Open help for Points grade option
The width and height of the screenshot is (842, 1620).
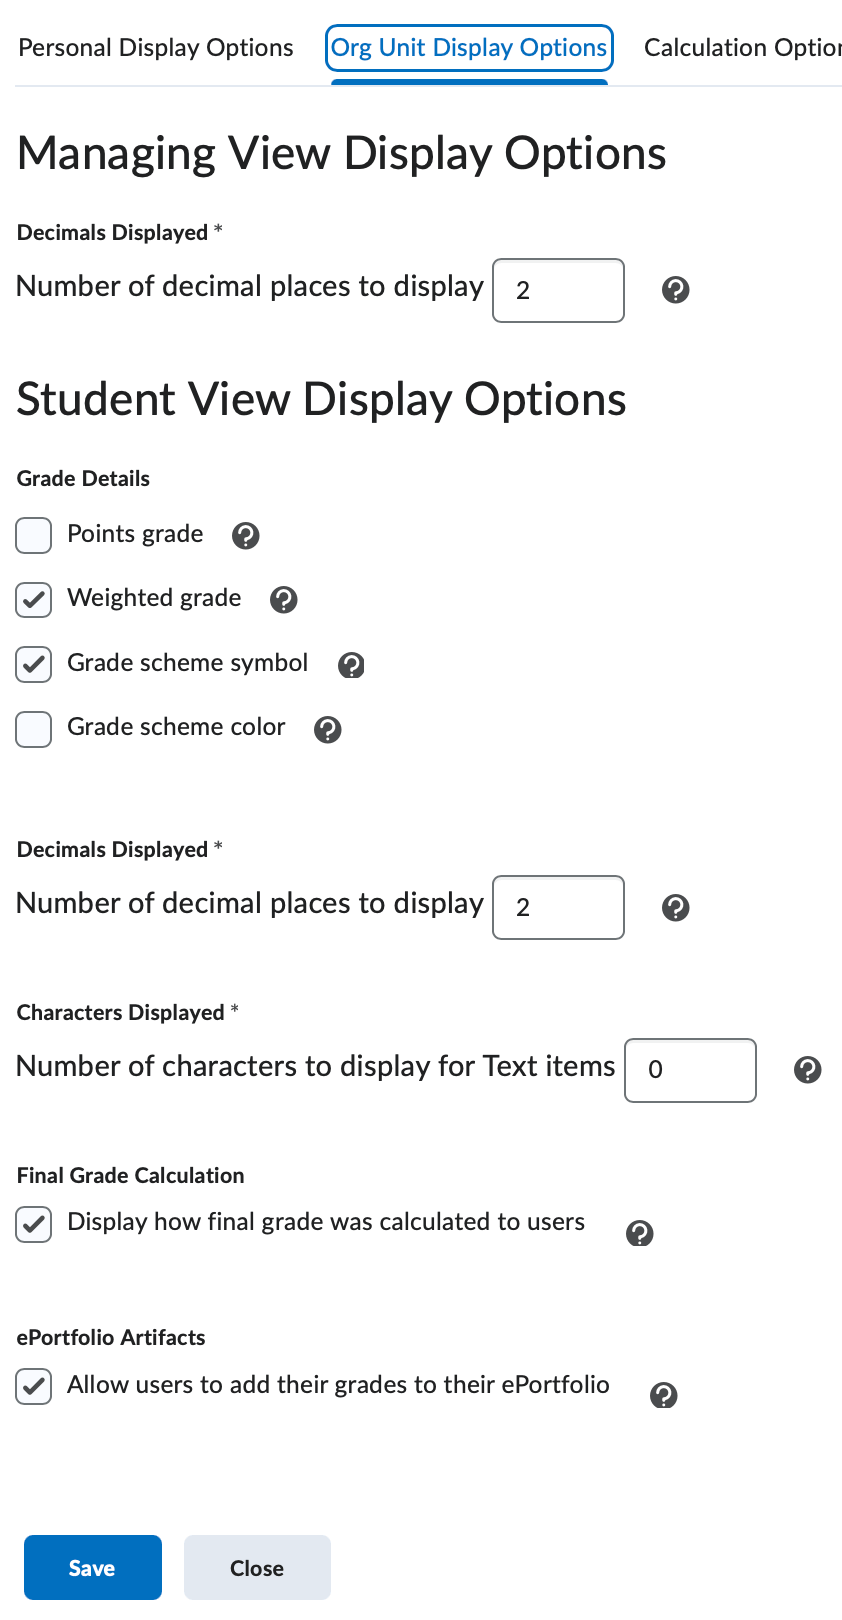pyautogui.click(x=246, y=536)
